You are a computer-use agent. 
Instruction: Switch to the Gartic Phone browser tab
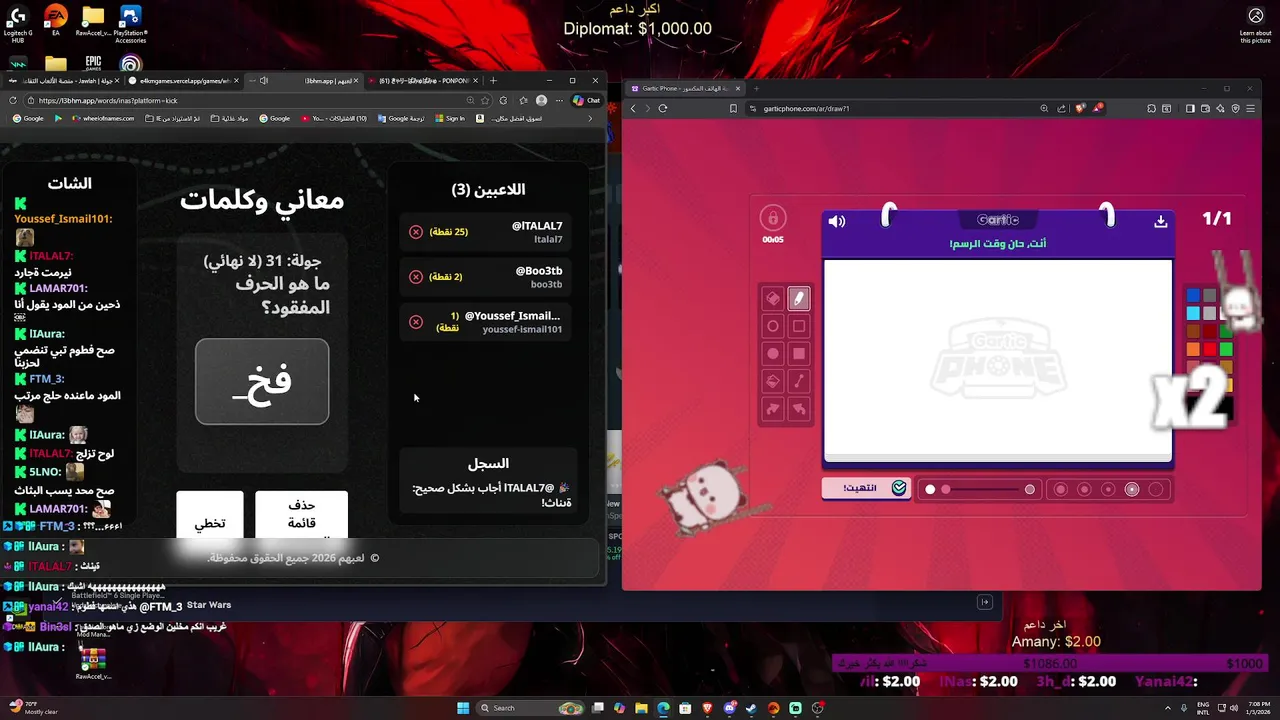687,88
